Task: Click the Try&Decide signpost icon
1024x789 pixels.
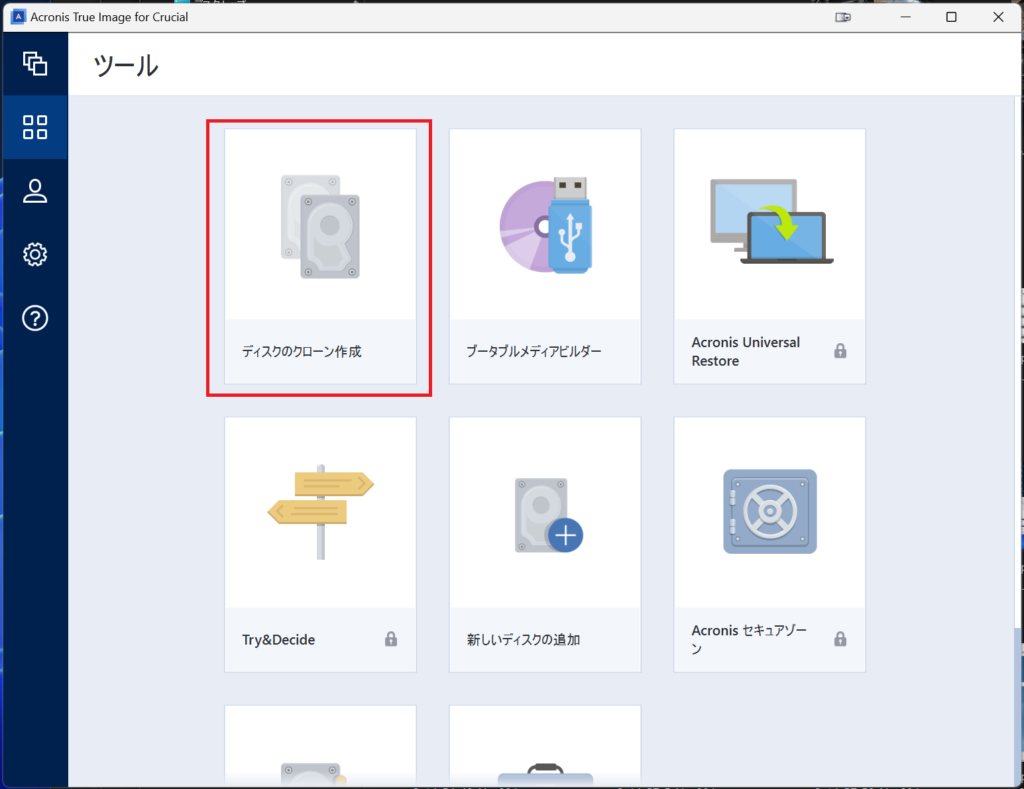Action: 321,512
